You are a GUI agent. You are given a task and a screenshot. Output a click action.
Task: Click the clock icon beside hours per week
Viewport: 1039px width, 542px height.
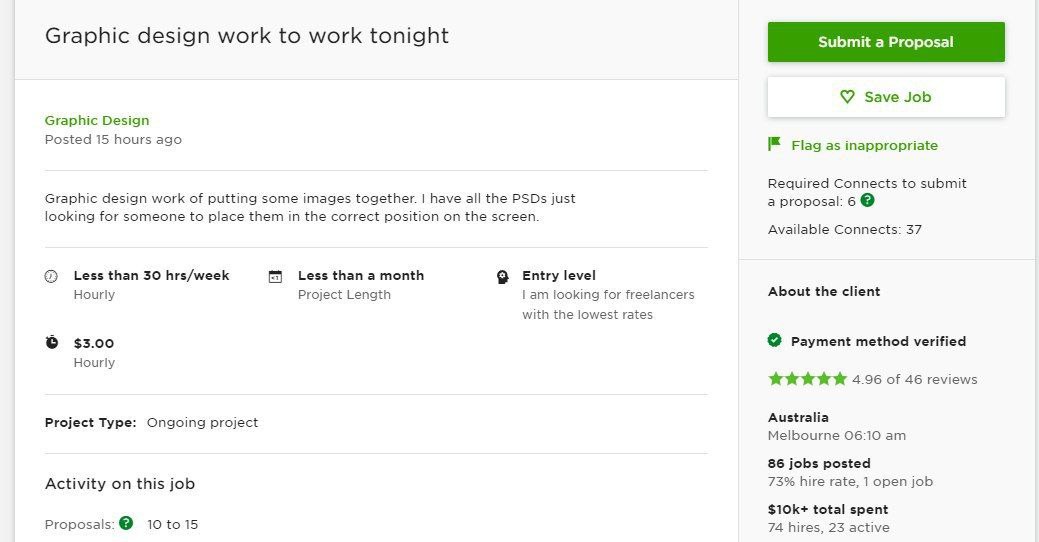pyautogui.click(x=51, y=276)
